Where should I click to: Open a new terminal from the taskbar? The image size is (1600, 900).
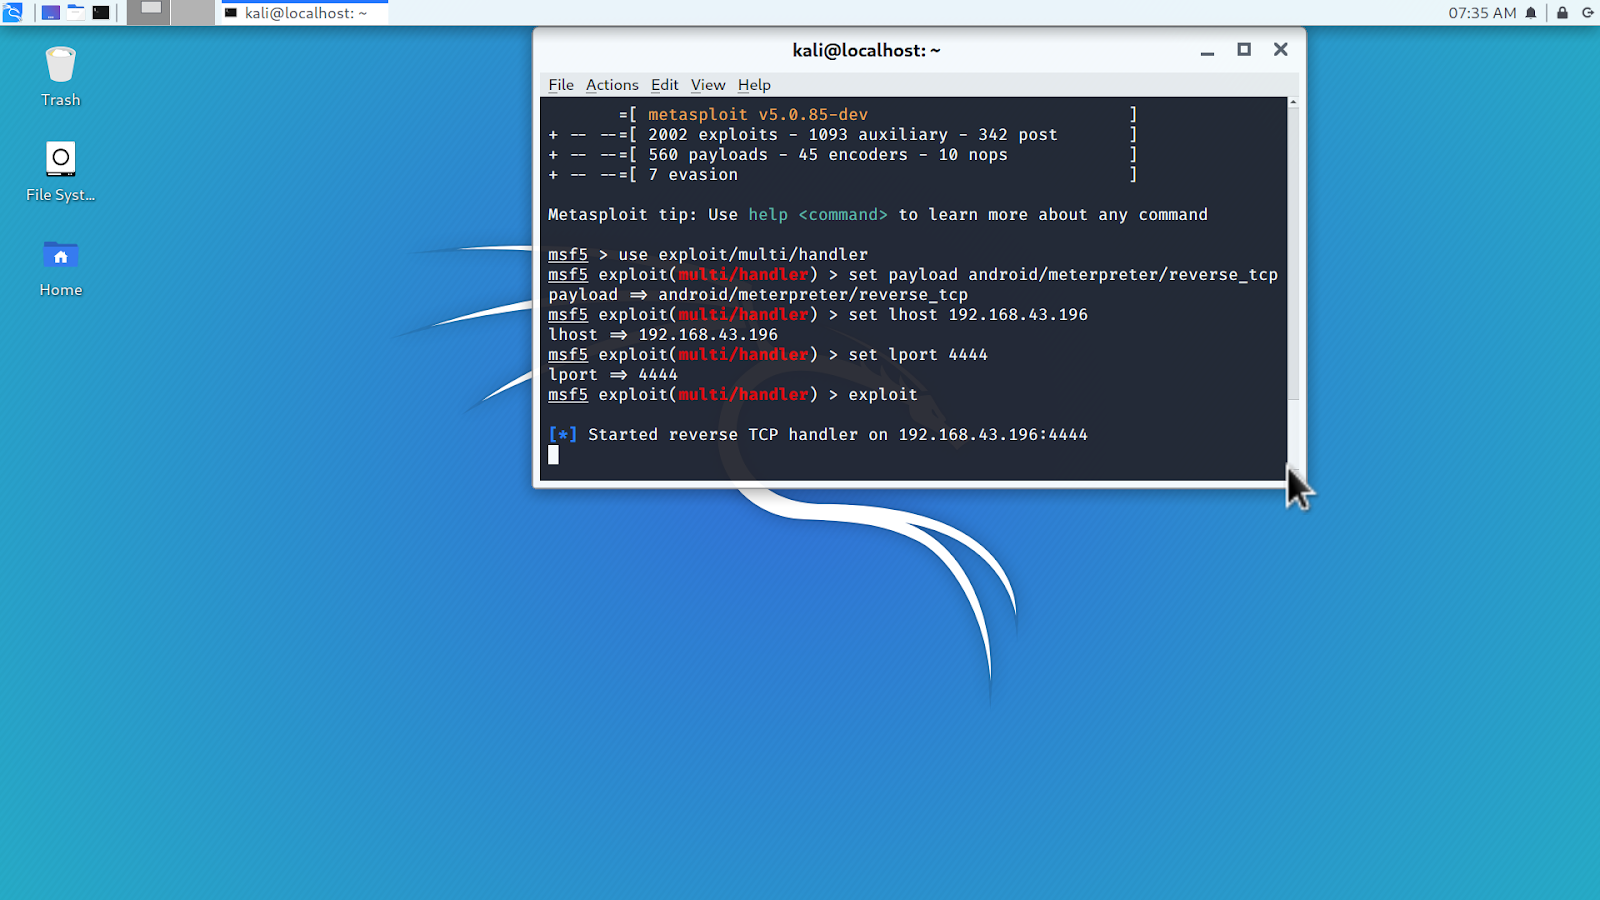[101, 13]
